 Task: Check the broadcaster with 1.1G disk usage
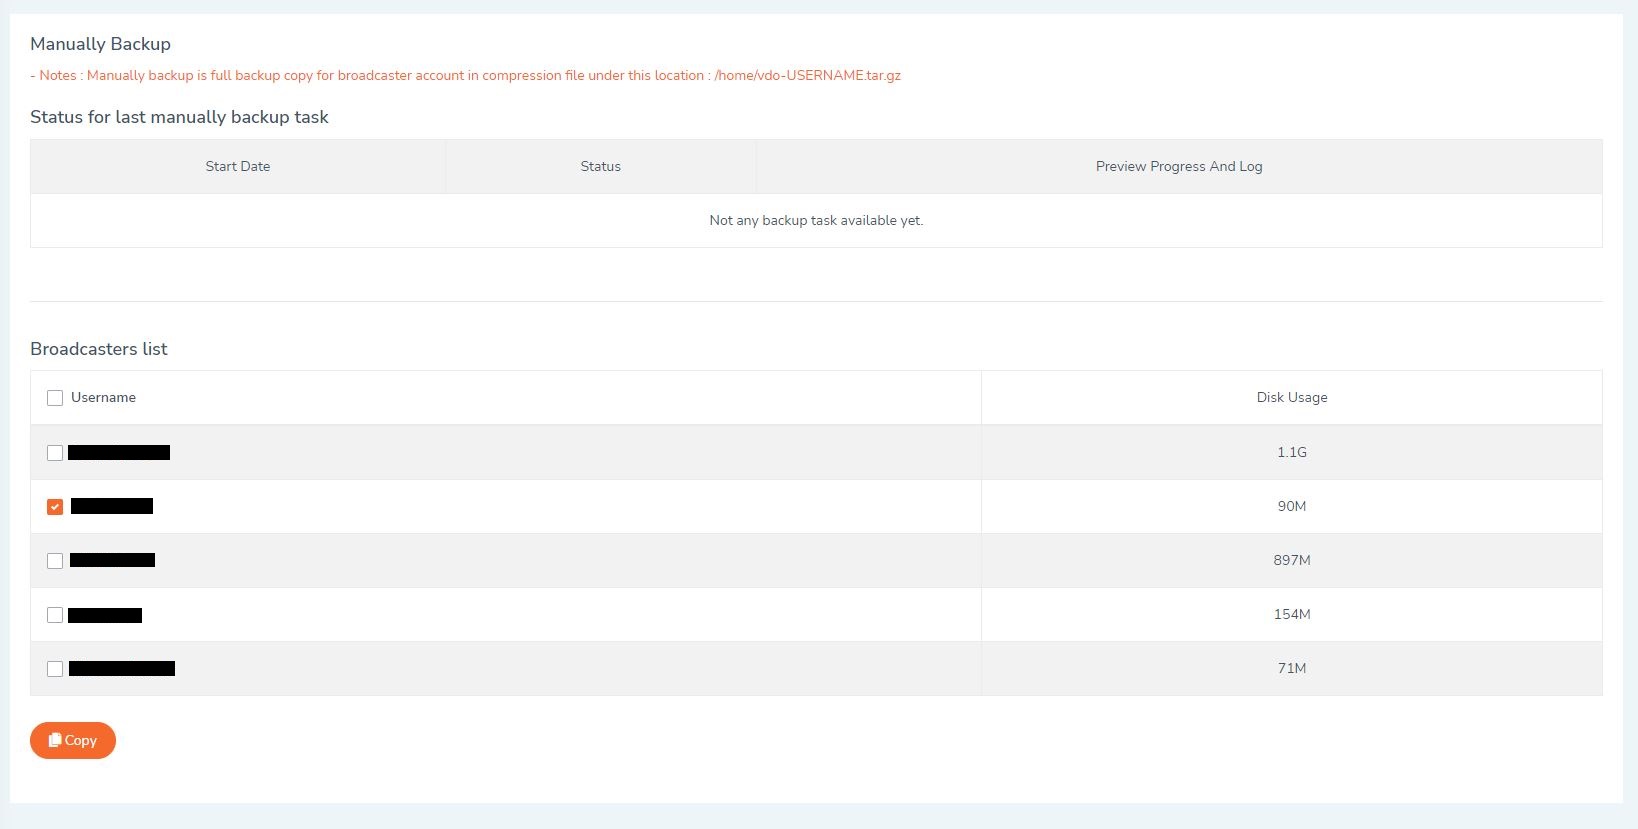[55, 453]
